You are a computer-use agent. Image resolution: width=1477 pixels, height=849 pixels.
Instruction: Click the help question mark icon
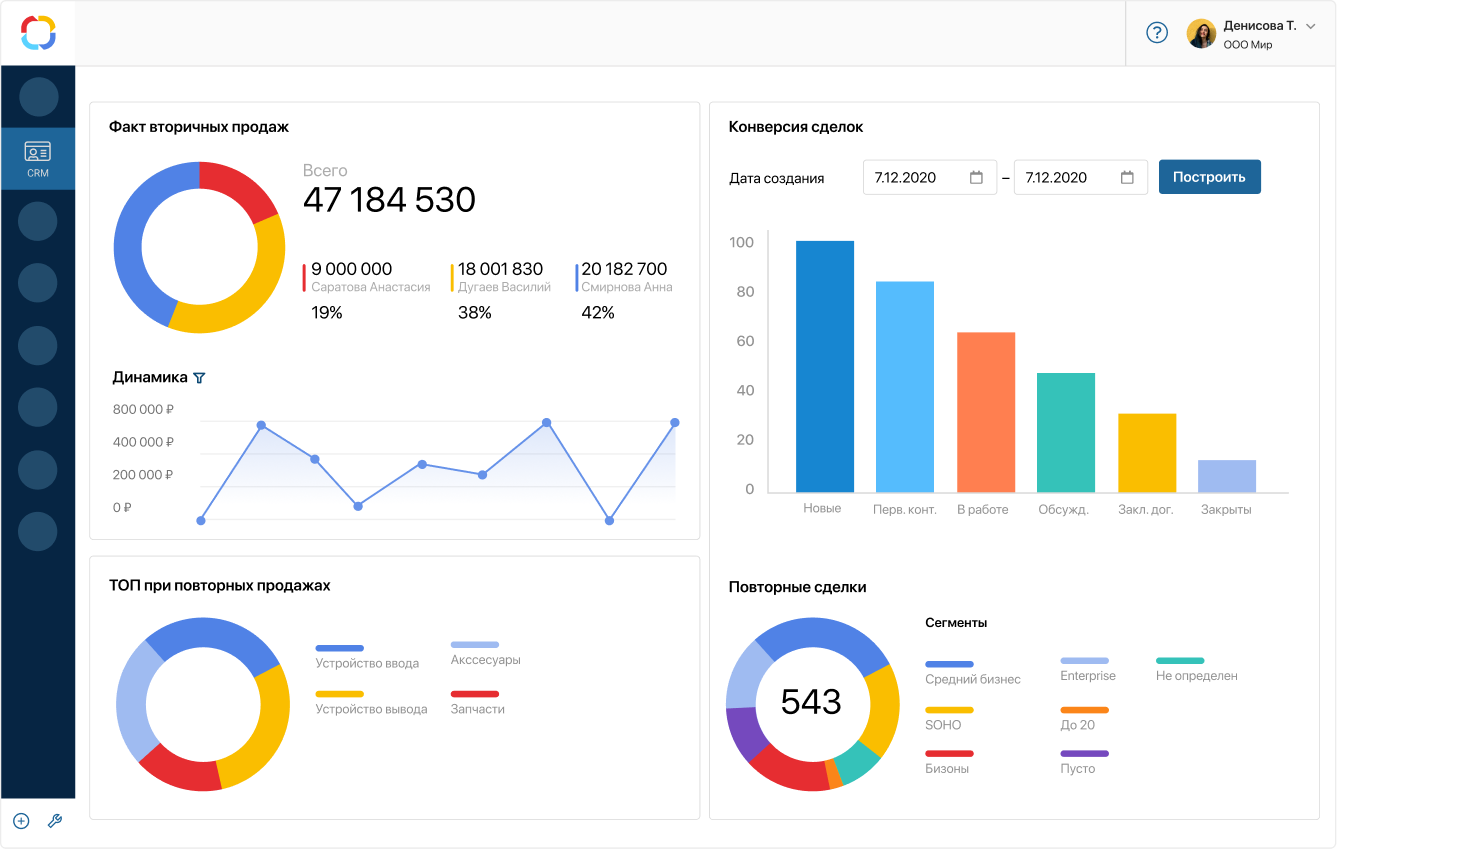pyautogui.click(x=1157, y=33)
